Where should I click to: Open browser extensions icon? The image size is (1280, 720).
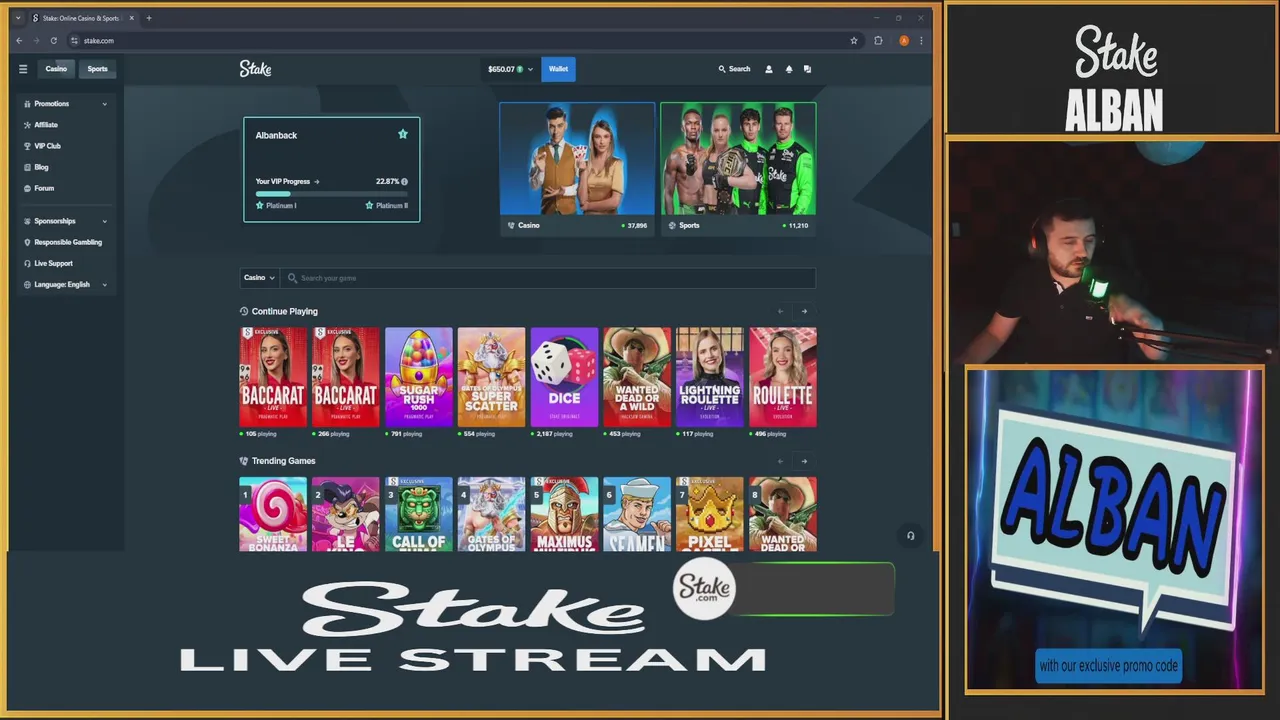[x=878, y=41]
